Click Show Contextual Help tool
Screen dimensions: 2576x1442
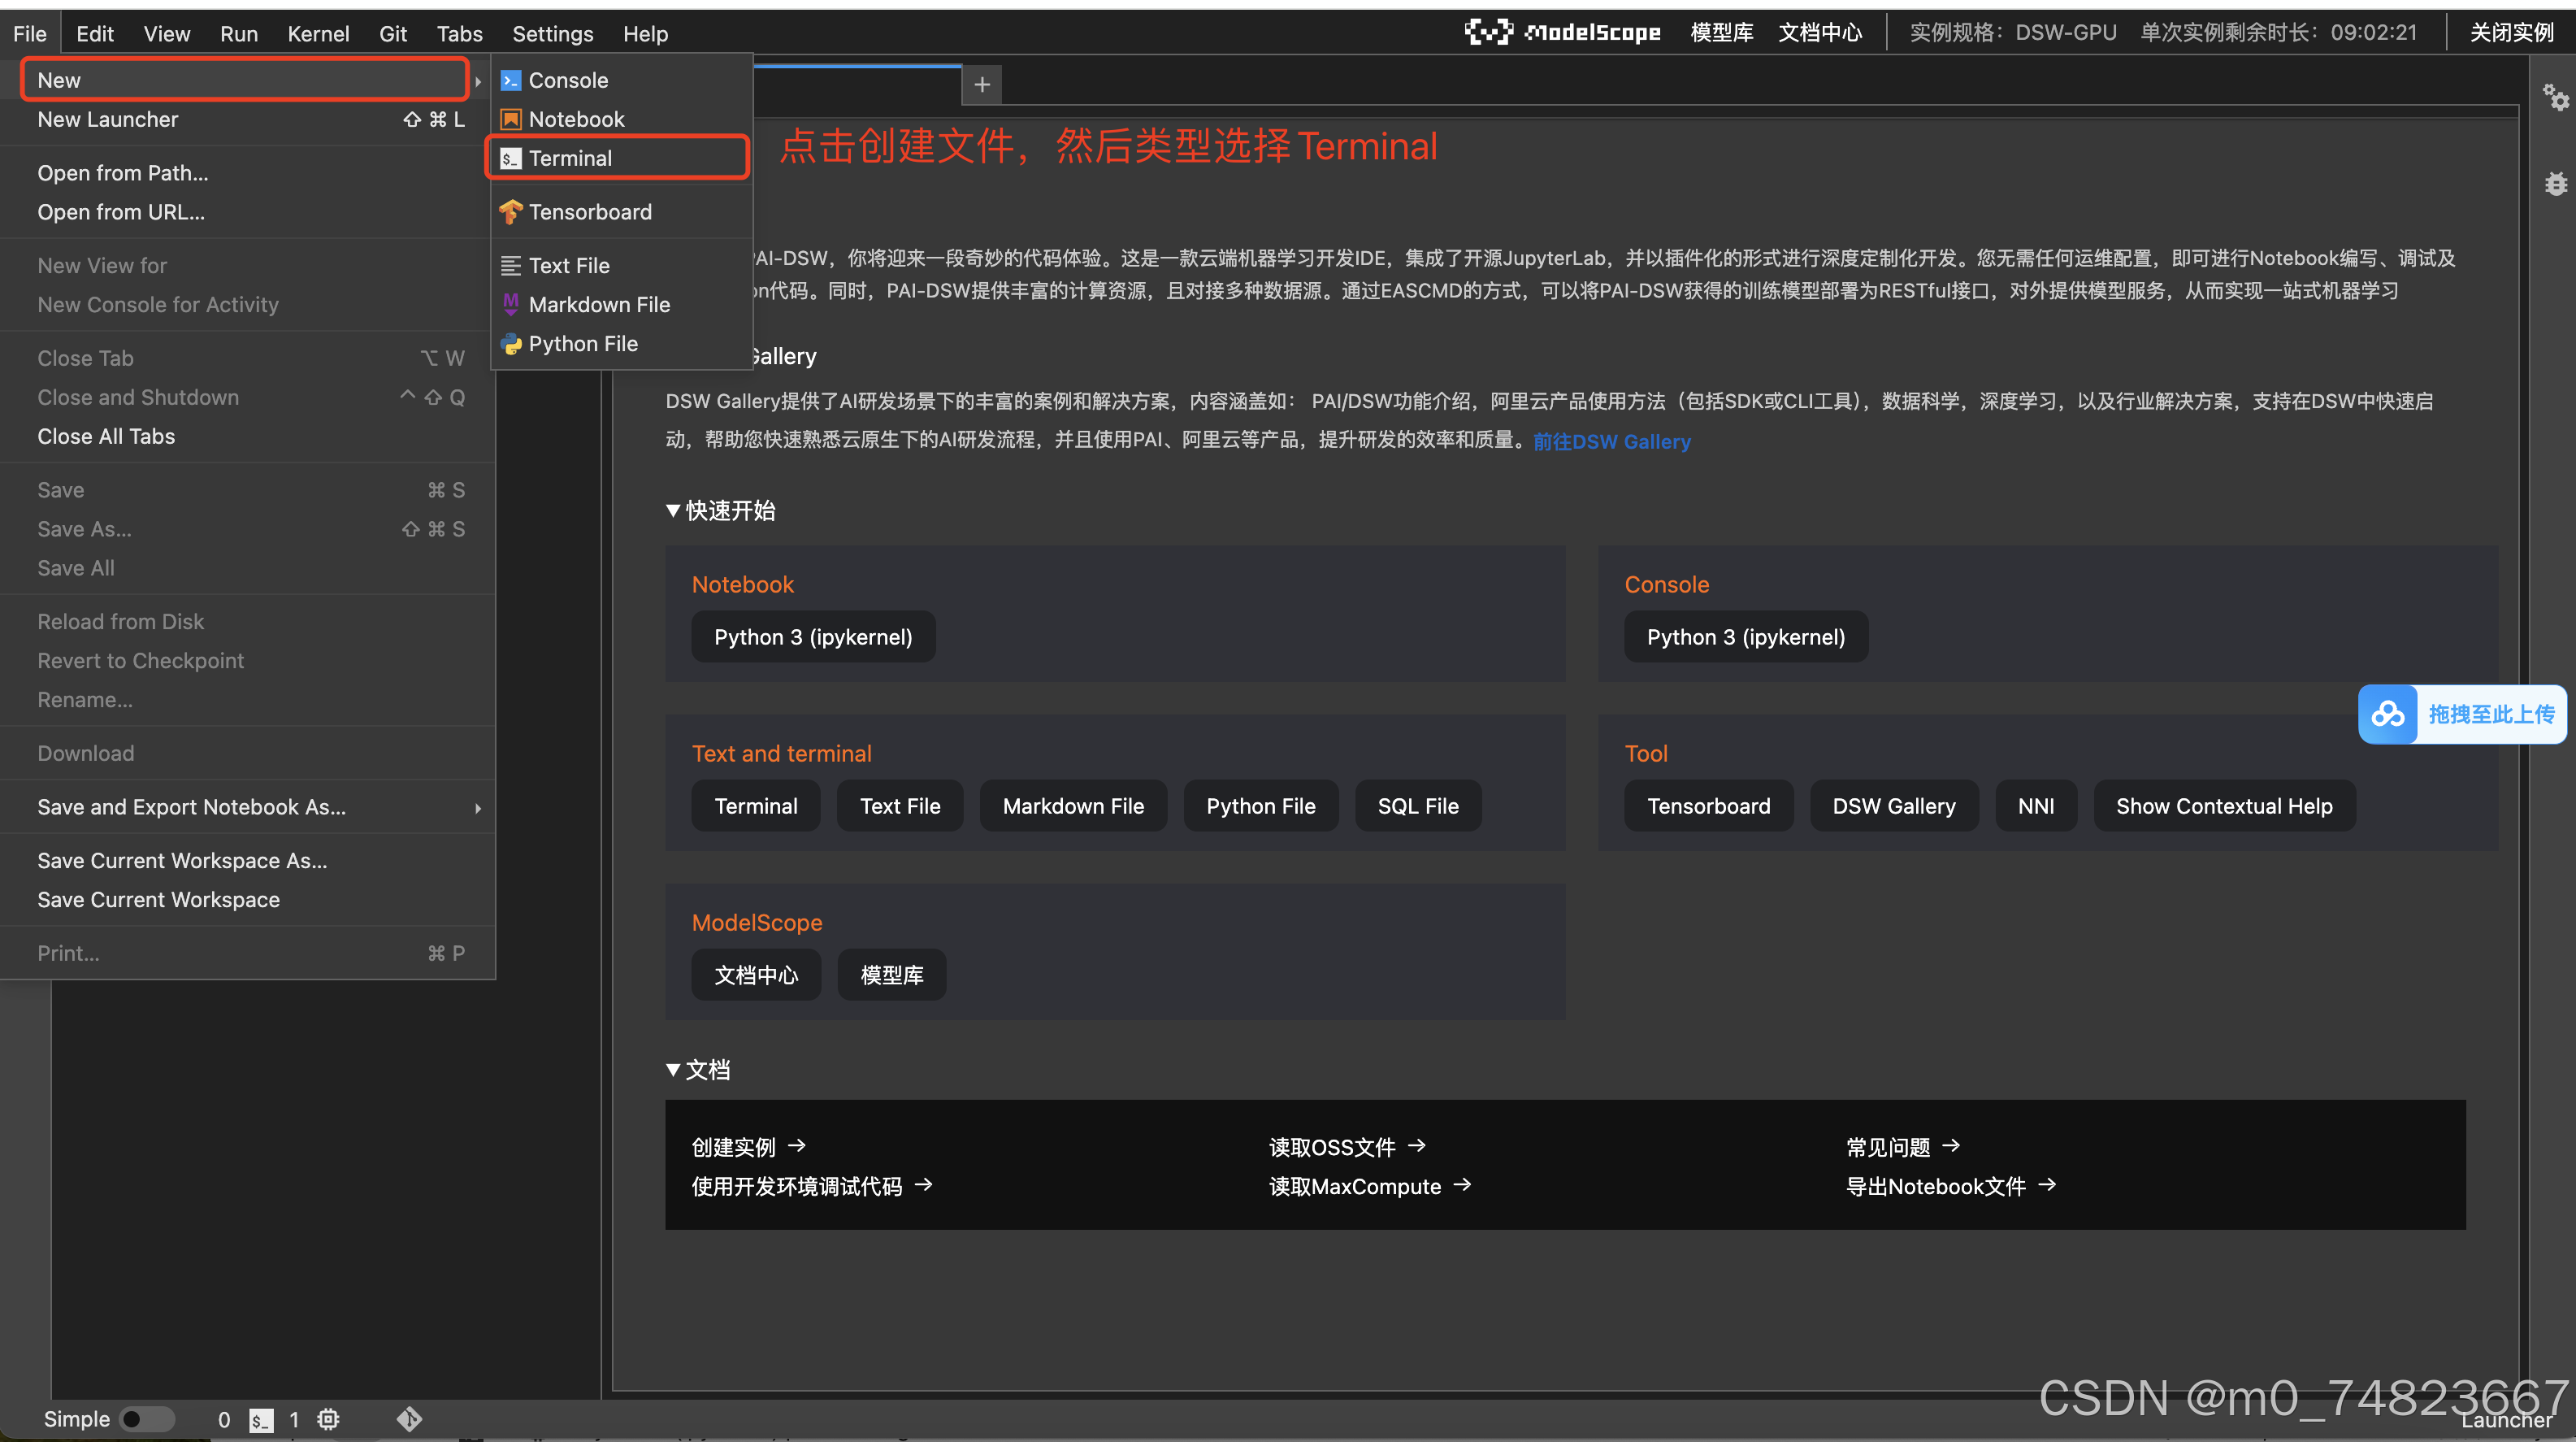[2224, 805]
